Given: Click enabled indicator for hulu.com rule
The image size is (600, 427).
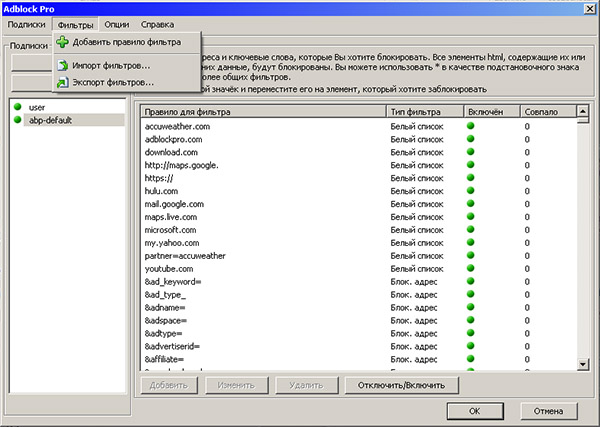Looking at the screenshot, I should coord(471,190).
